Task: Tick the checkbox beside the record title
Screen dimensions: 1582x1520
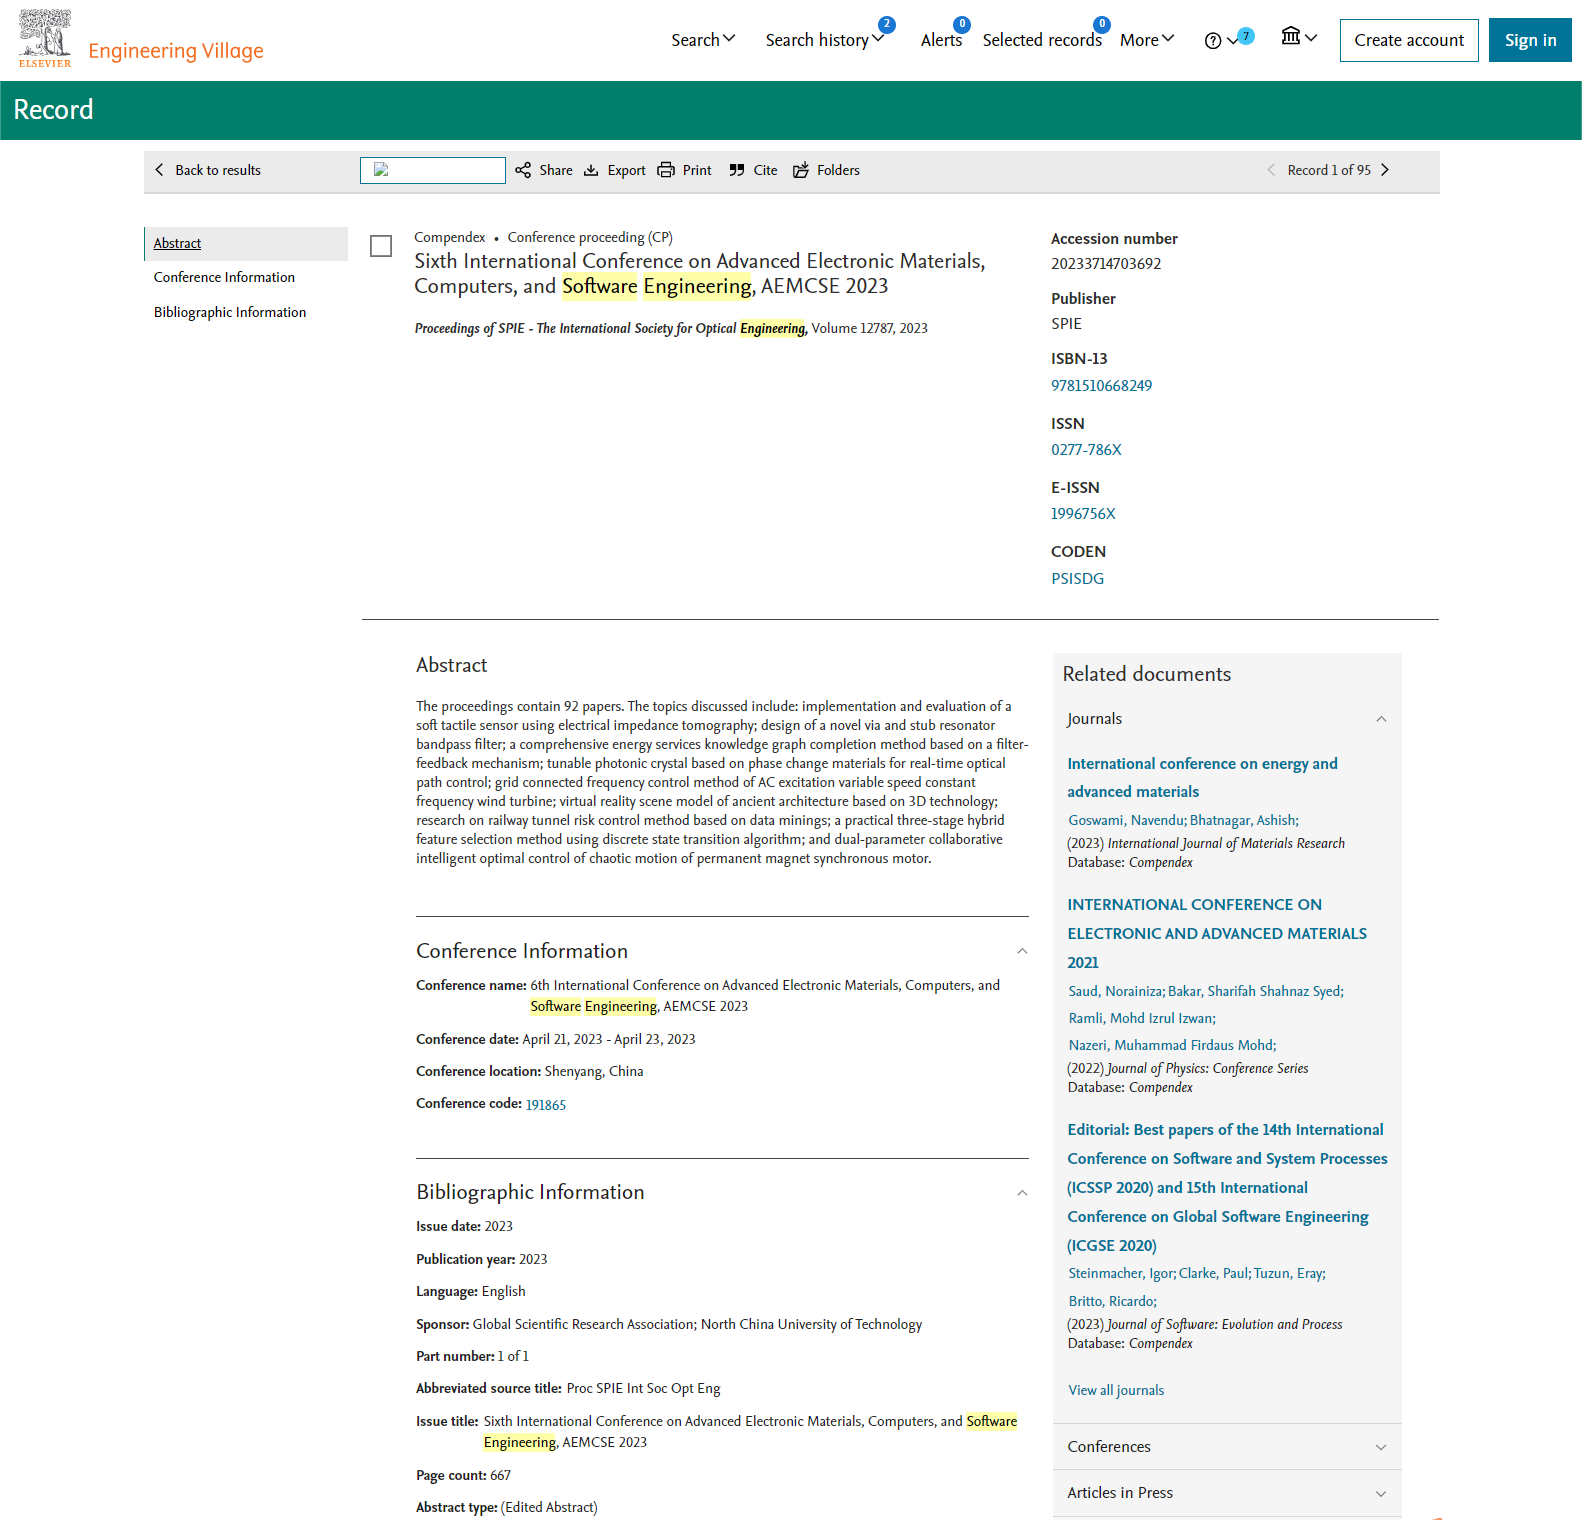Action: point(381,246)
